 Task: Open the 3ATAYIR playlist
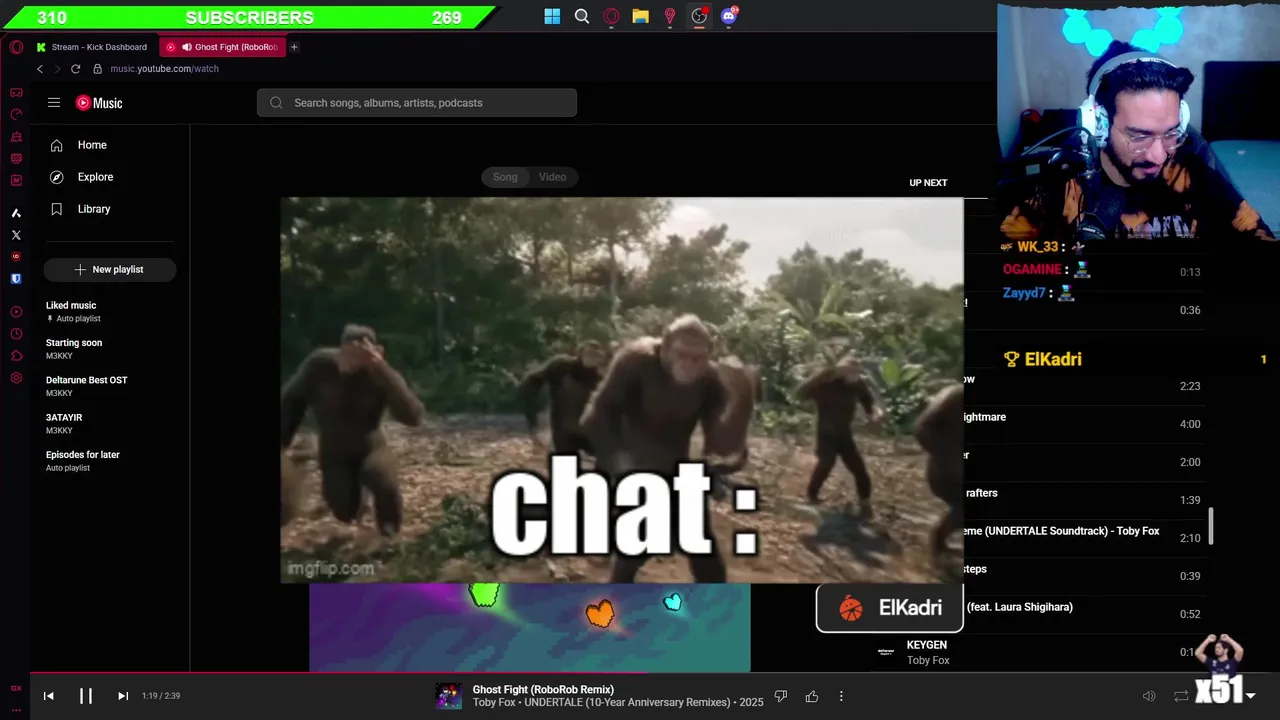coord(110,423)
